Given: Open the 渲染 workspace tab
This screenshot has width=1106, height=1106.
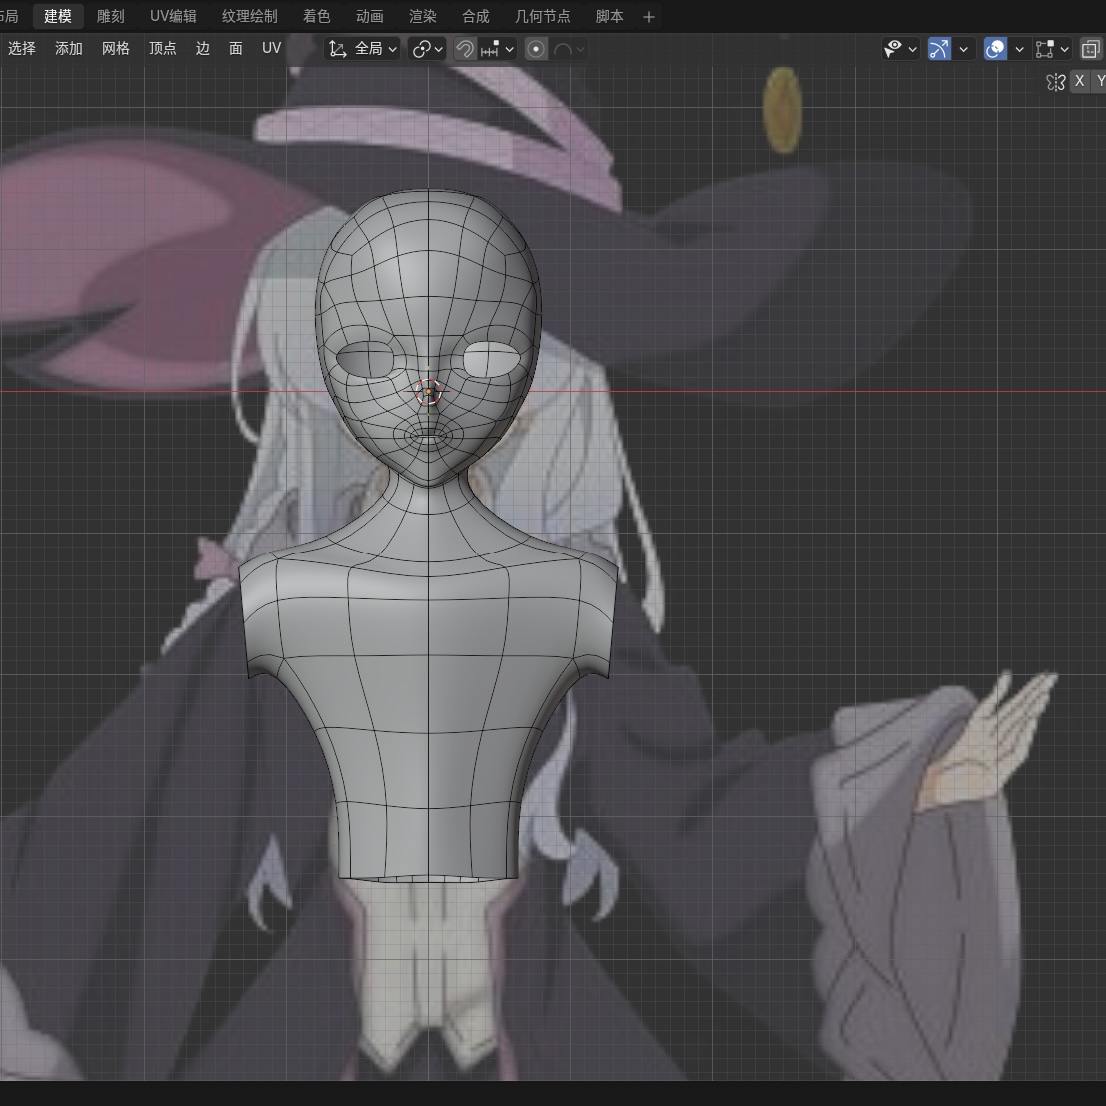Looking at the screenshot, I should [423, 16].
